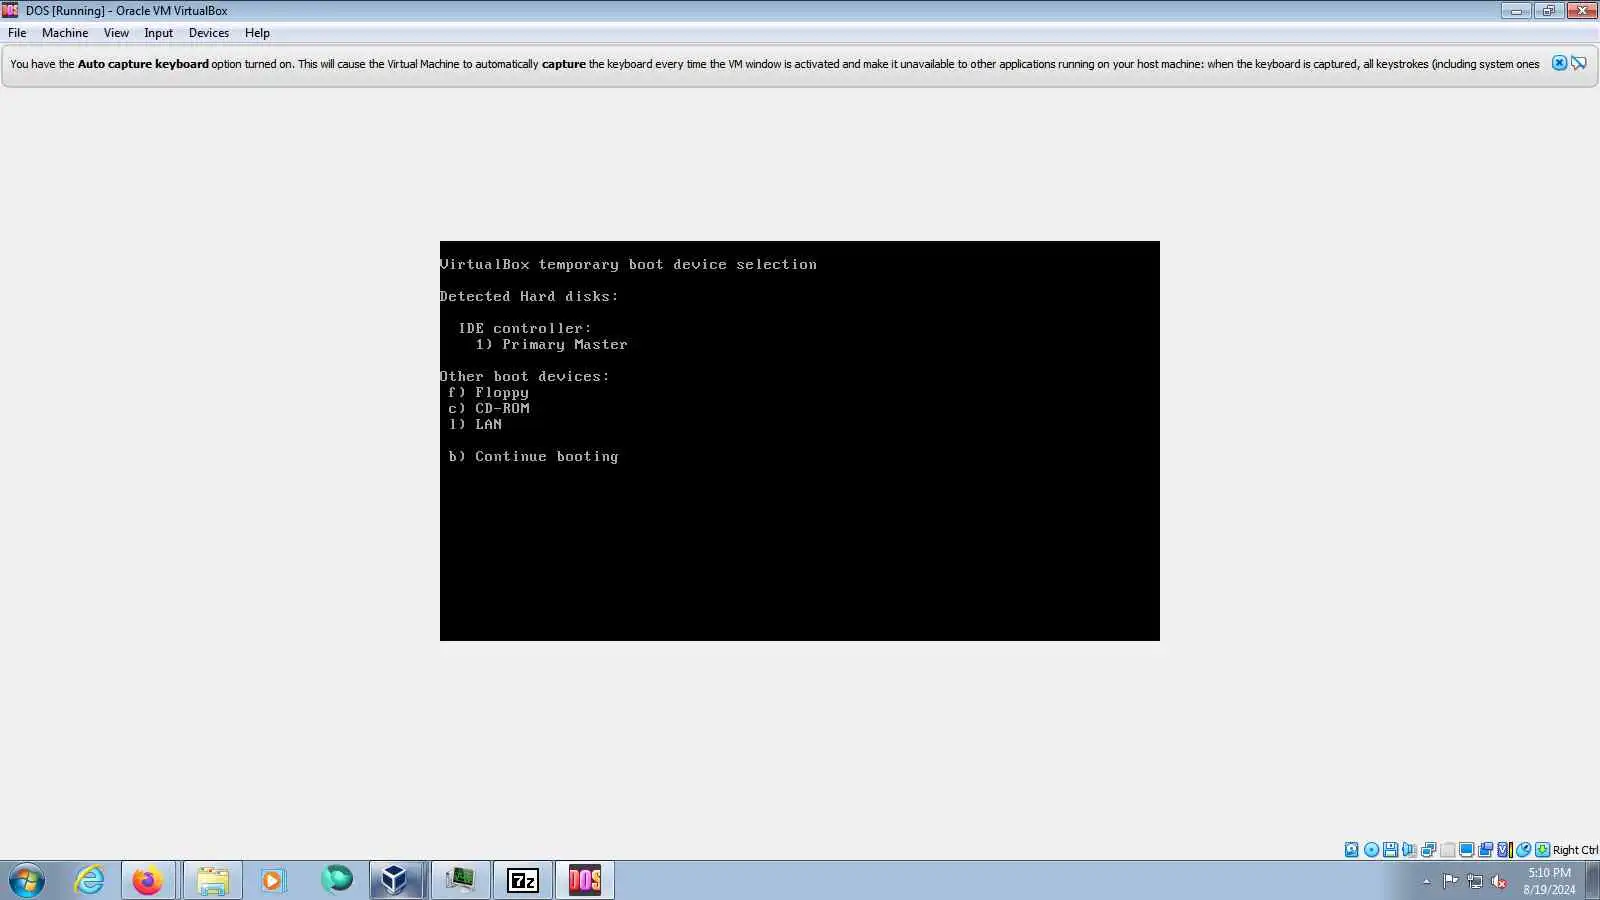This screenshot has width=1600, height=900.
Task: Open Windows Explorer folder on taskbar
Action: (x=212, y=880)
